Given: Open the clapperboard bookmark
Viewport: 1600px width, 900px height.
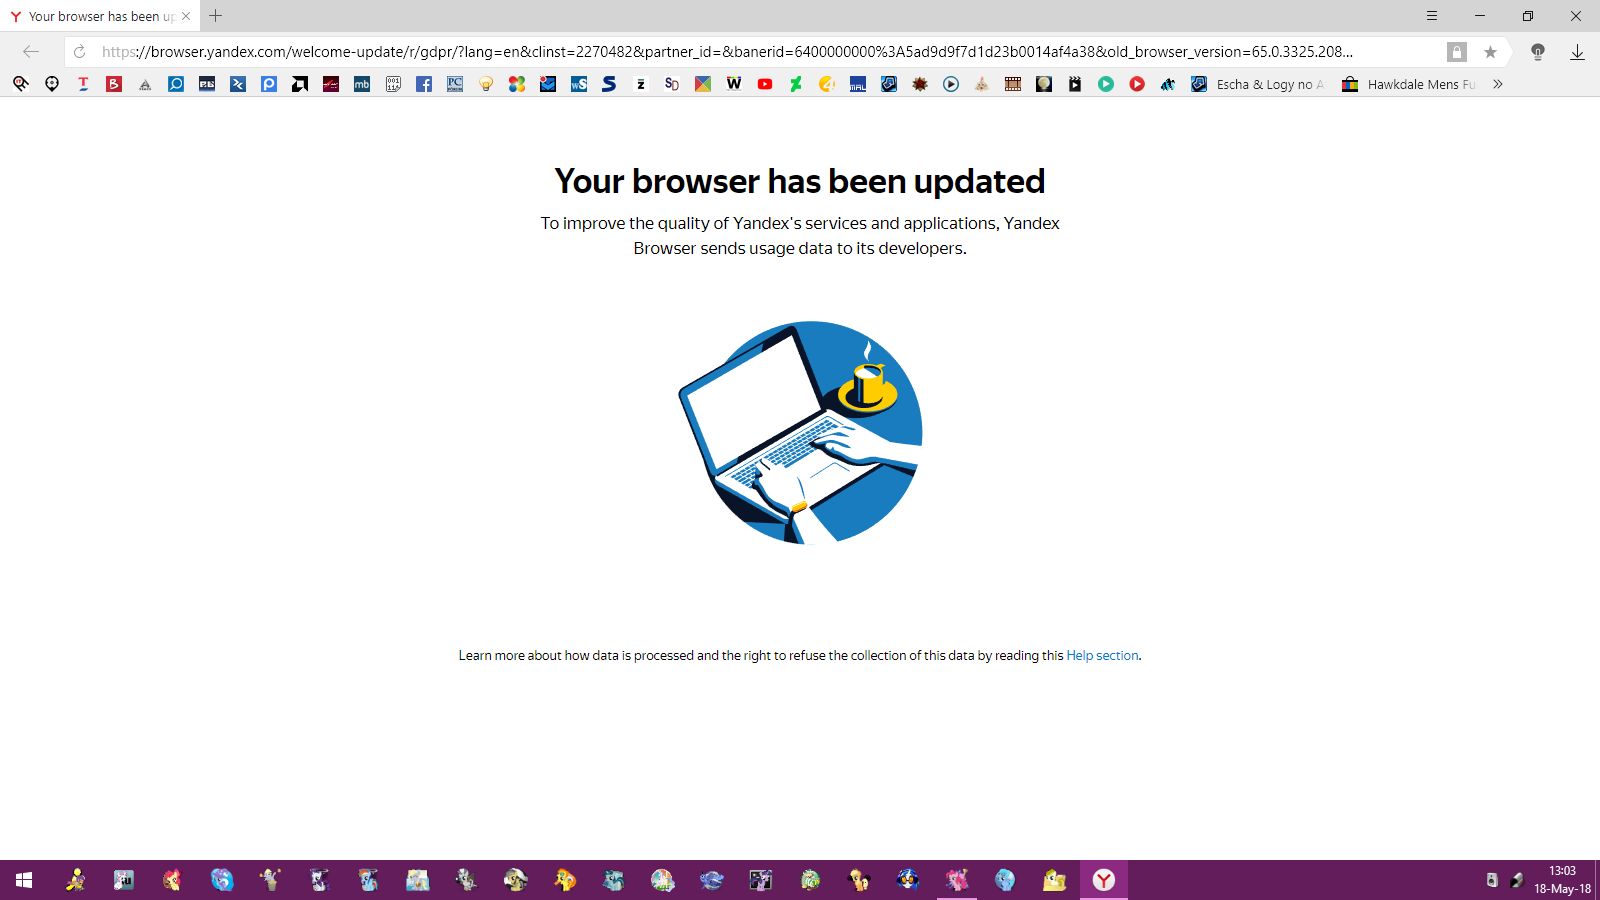Looking at the screenshot, I should (1075, 84).
